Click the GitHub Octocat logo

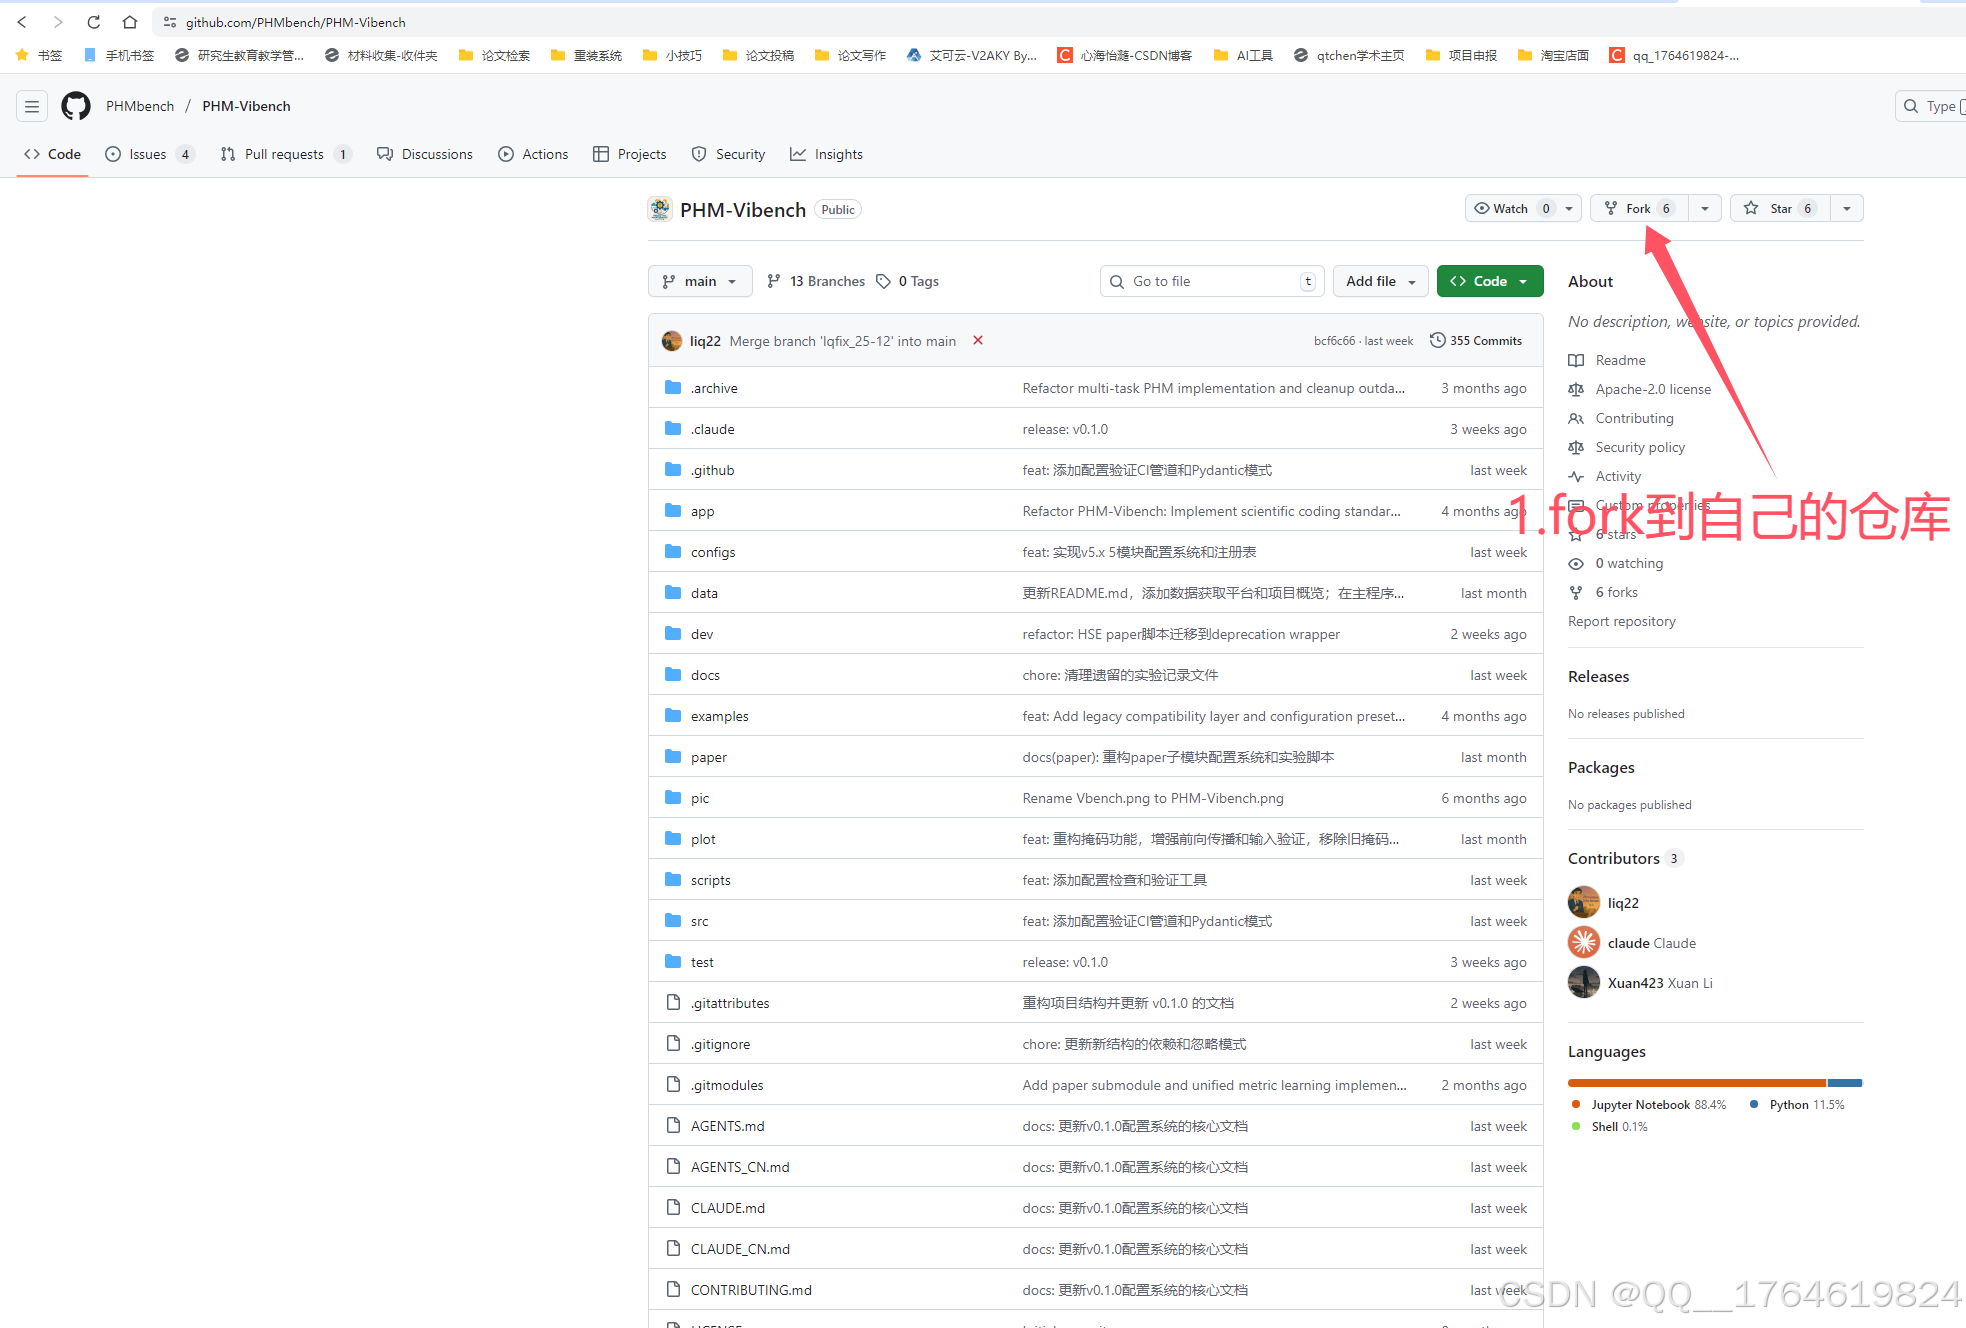[76, 106]
